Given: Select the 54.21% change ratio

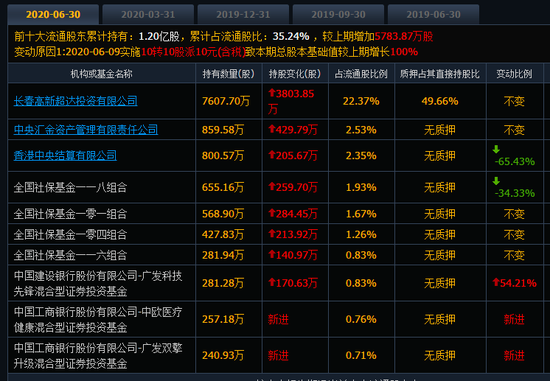Looking at the screenshot, I should 514,283.
